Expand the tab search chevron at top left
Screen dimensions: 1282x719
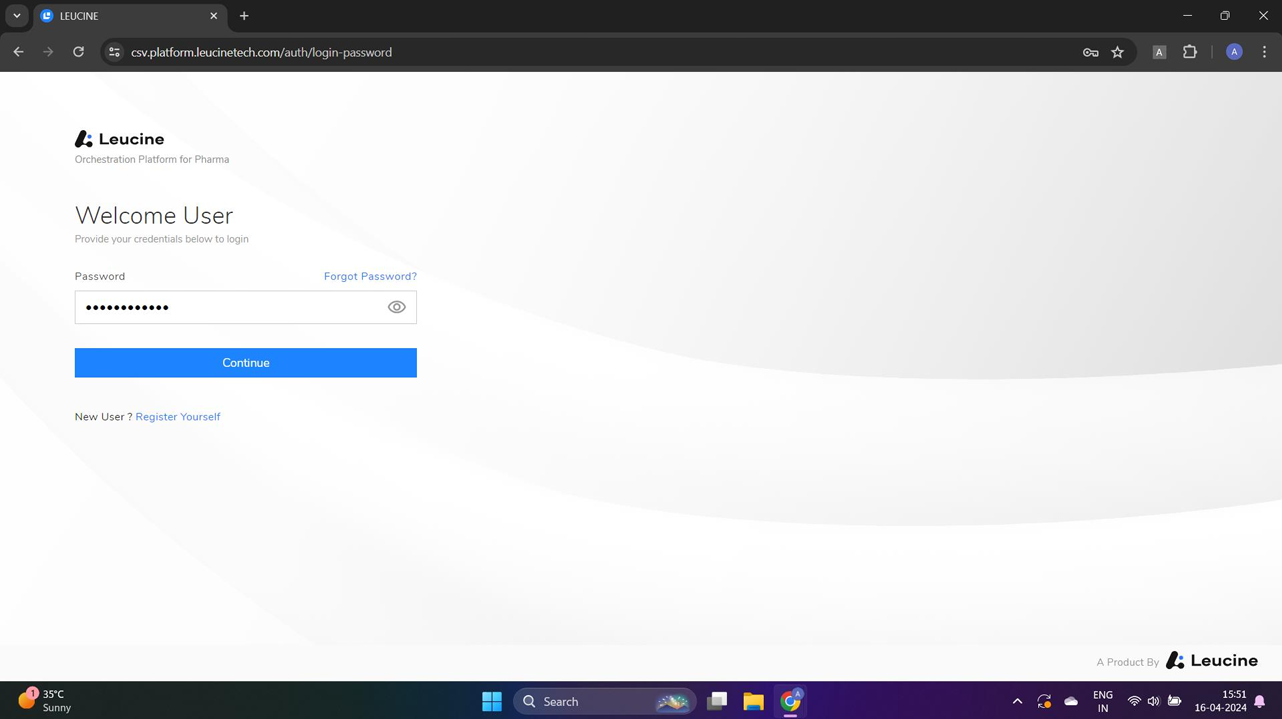click(16, 16)
